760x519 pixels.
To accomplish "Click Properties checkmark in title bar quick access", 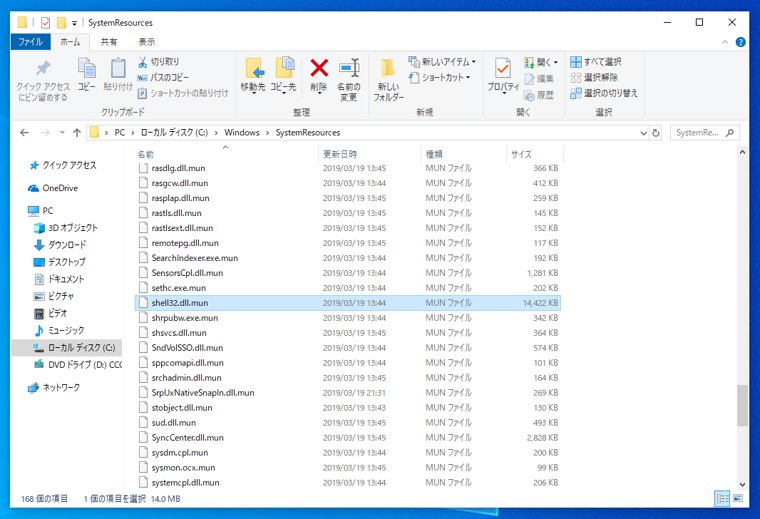I will point(46,22).
